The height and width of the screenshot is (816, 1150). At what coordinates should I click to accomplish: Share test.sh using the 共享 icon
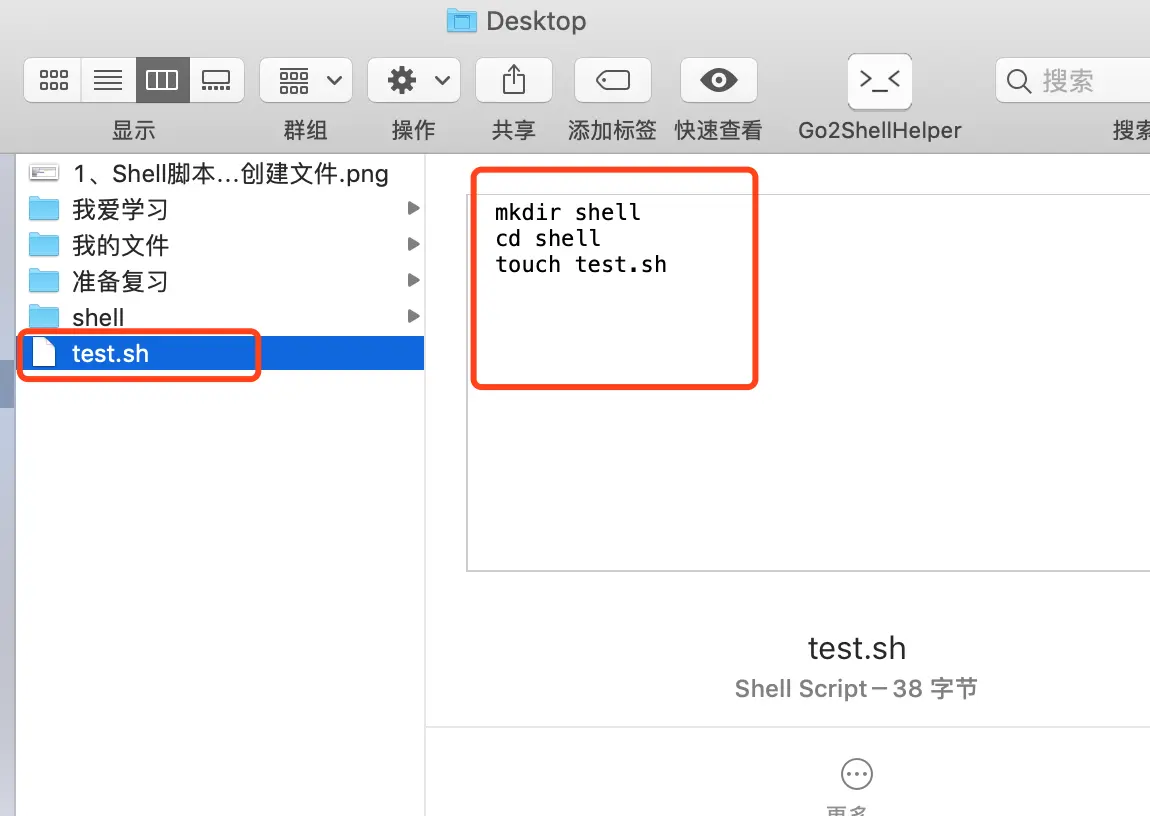(513, 80)
